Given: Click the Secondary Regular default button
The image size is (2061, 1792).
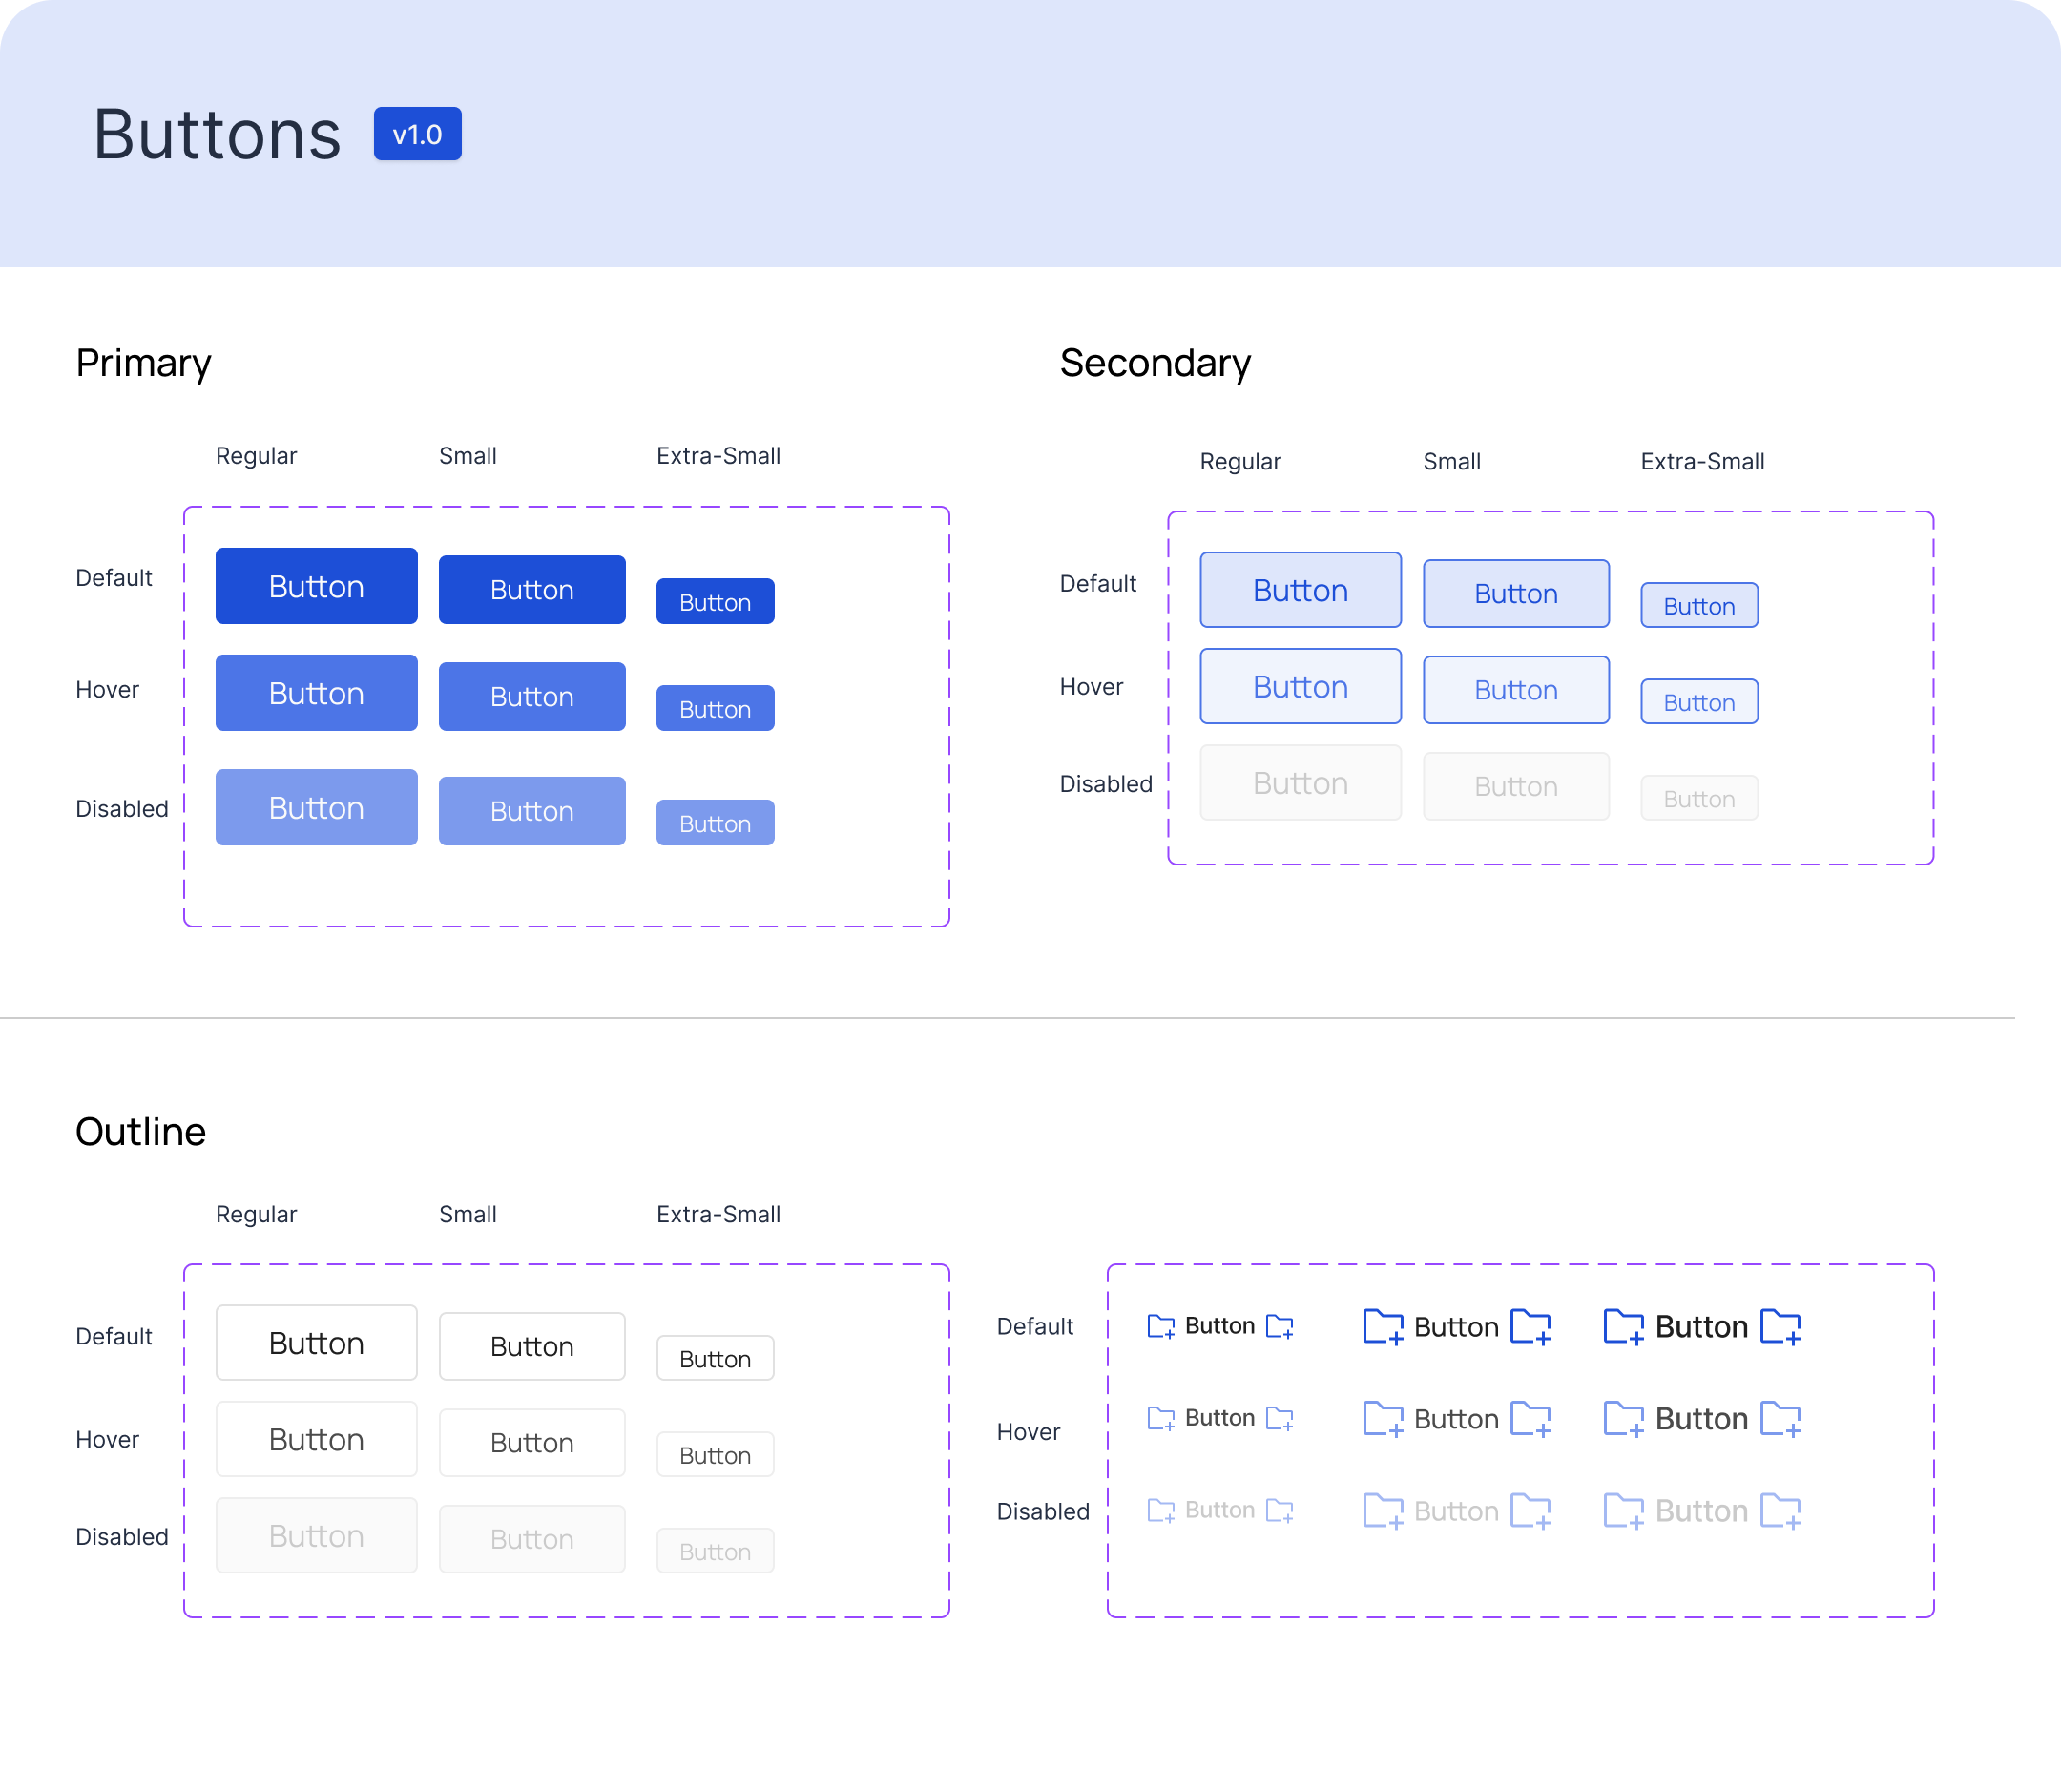Looking at the screenshot, I should pyautogui.click(x=1300, y=590).
